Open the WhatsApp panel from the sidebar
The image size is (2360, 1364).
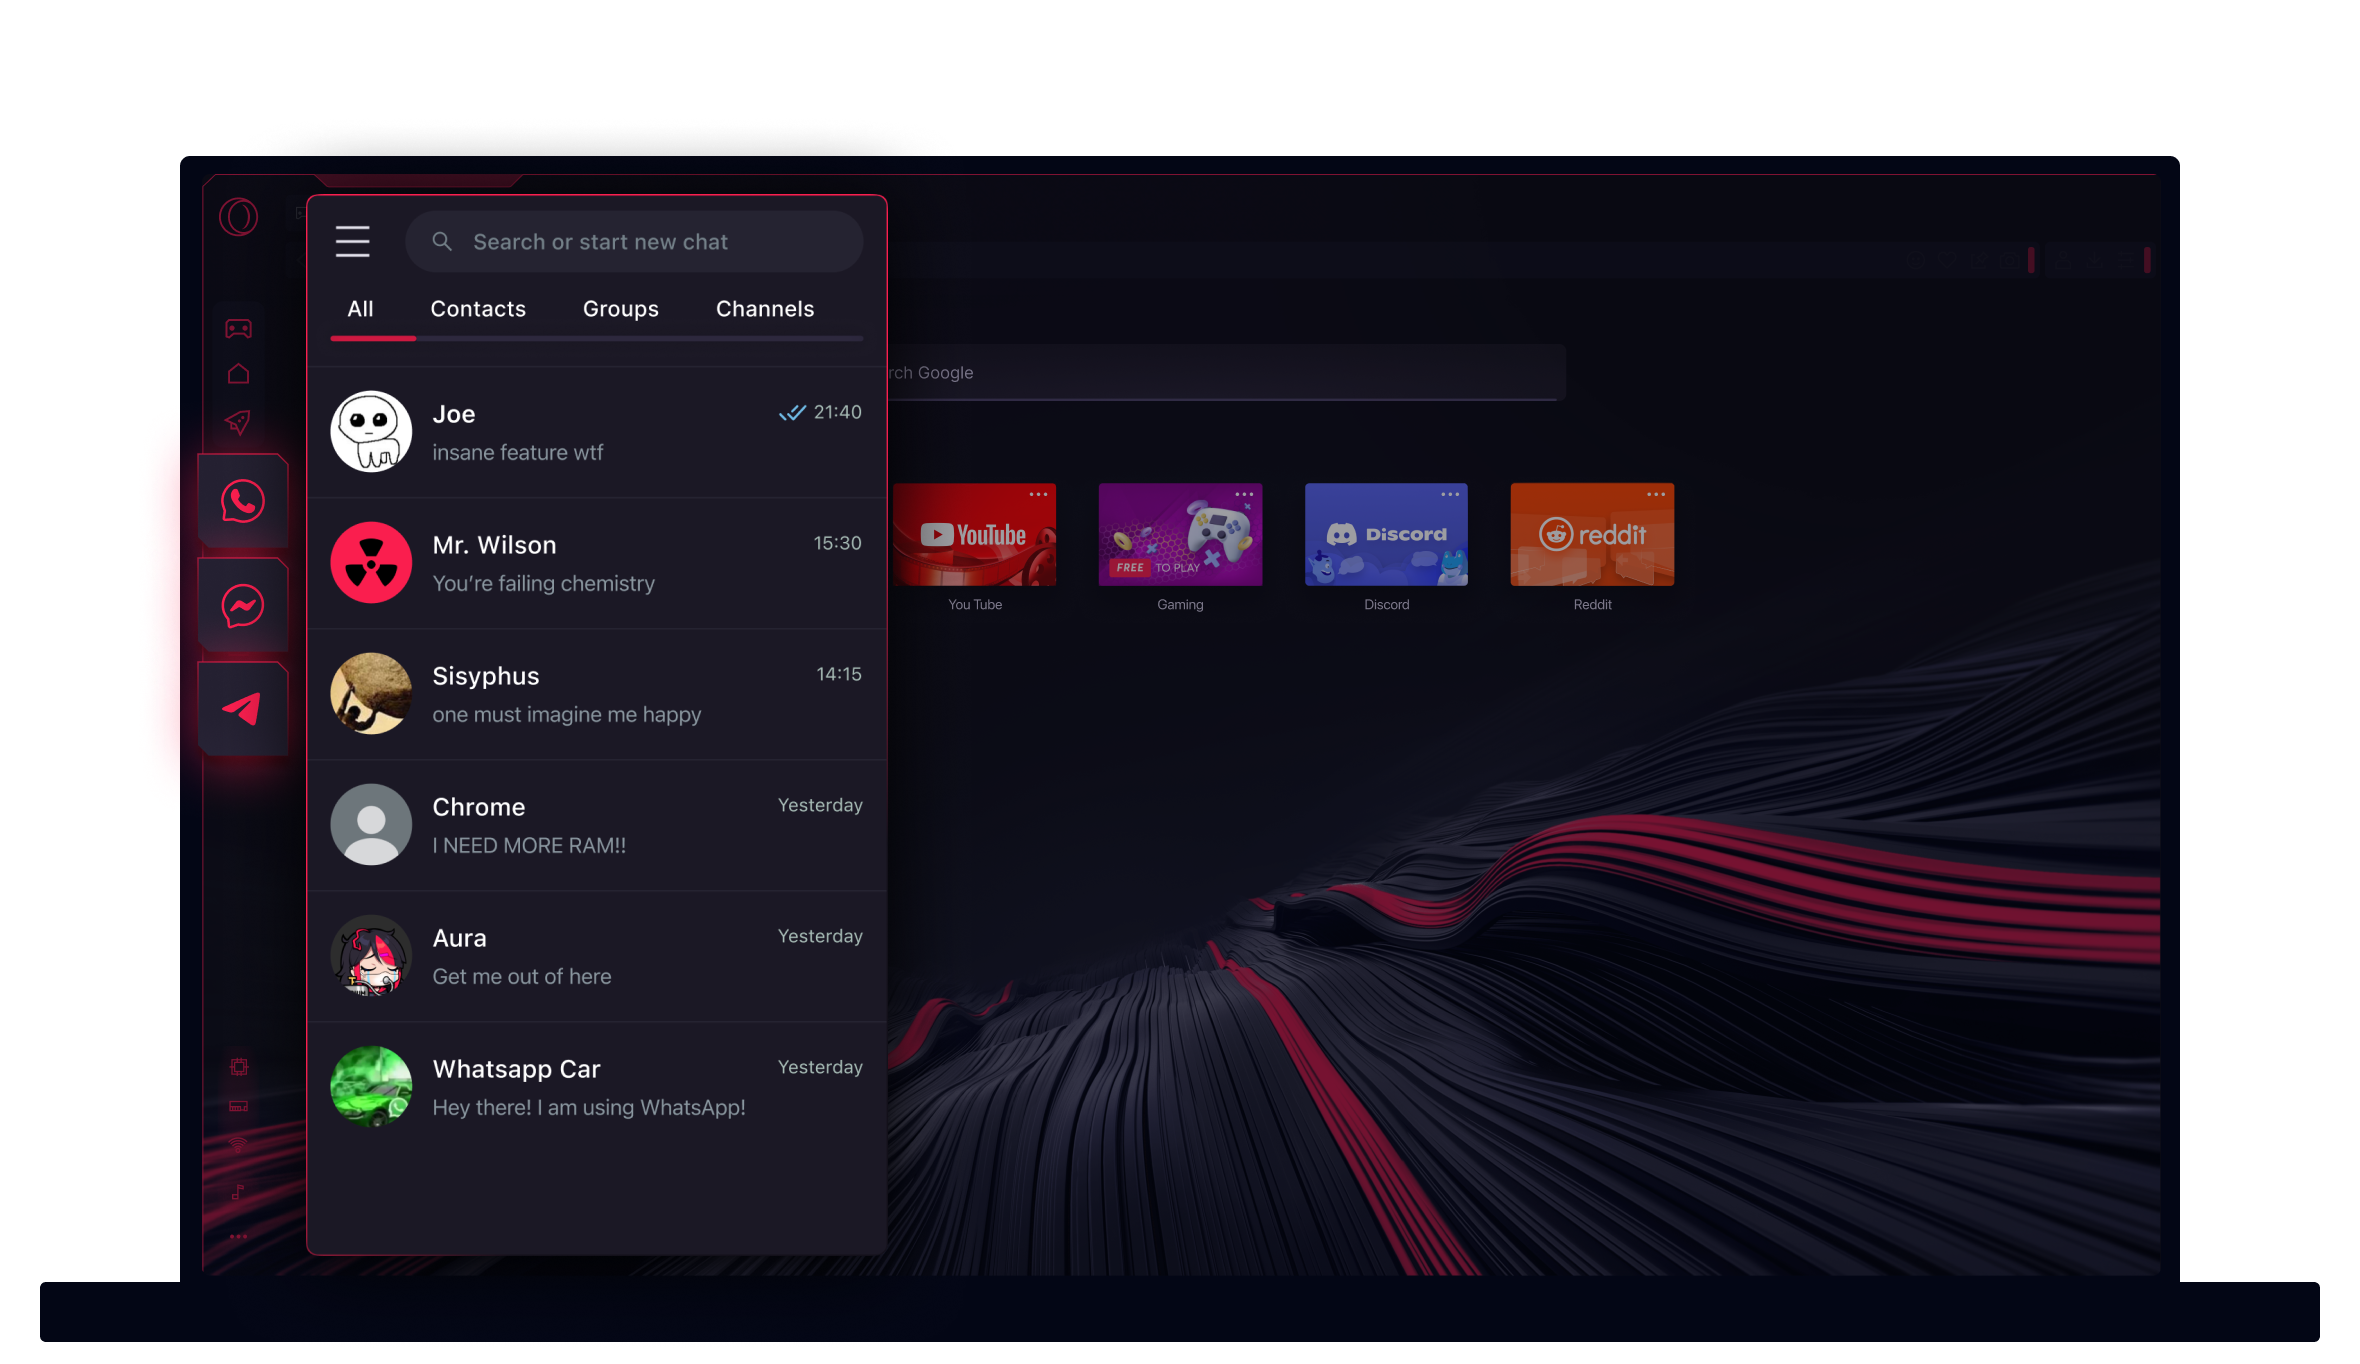[x=242, y=500]
